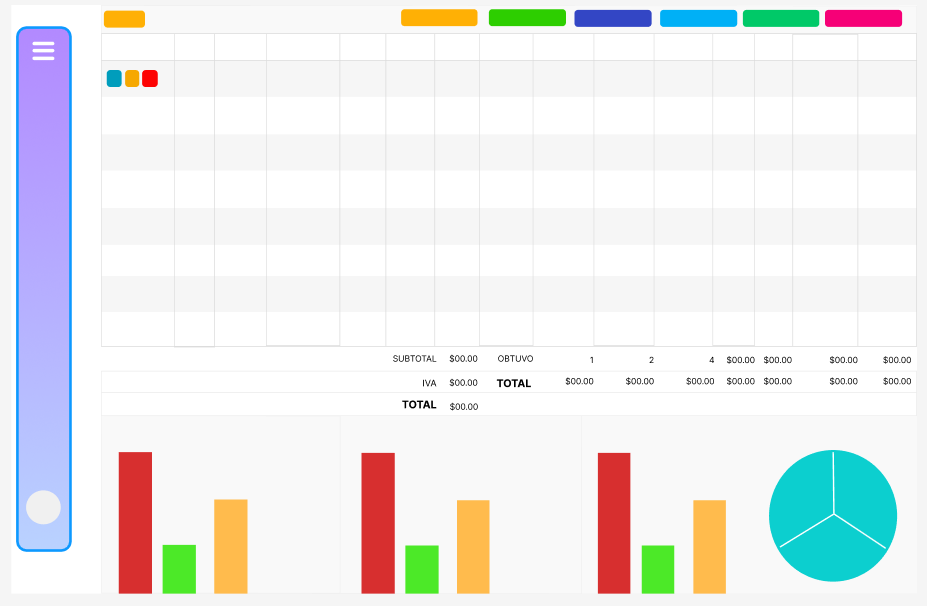Select the teal pie chart

(x=832, y=515)
